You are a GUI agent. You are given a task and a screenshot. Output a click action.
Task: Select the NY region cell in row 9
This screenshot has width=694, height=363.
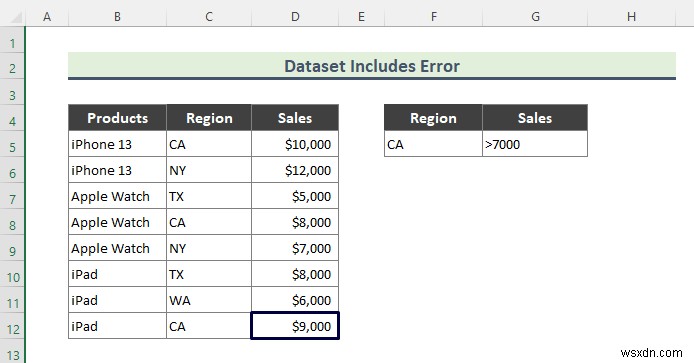209,248
